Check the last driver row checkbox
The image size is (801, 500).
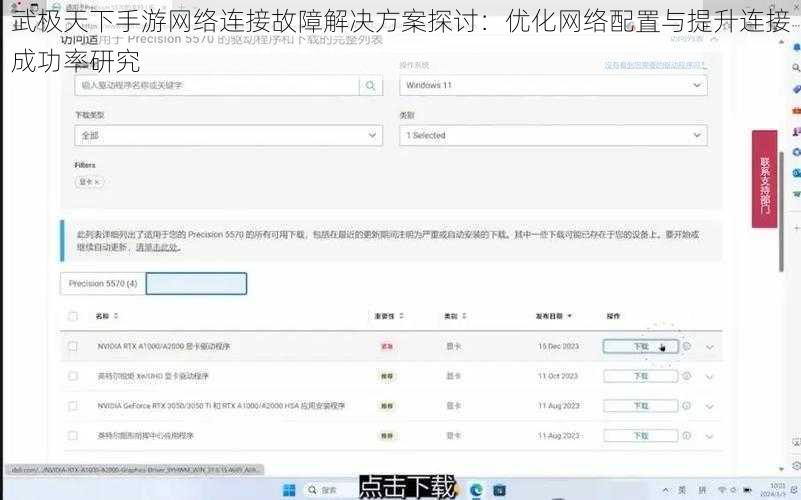click(73, 436)
